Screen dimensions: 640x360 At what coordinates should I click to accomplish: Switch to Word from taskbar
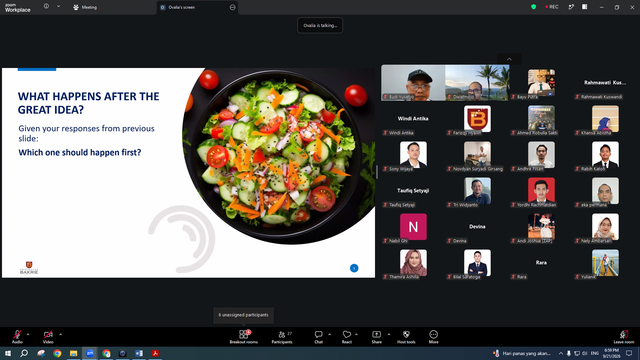tap(139, 353)
